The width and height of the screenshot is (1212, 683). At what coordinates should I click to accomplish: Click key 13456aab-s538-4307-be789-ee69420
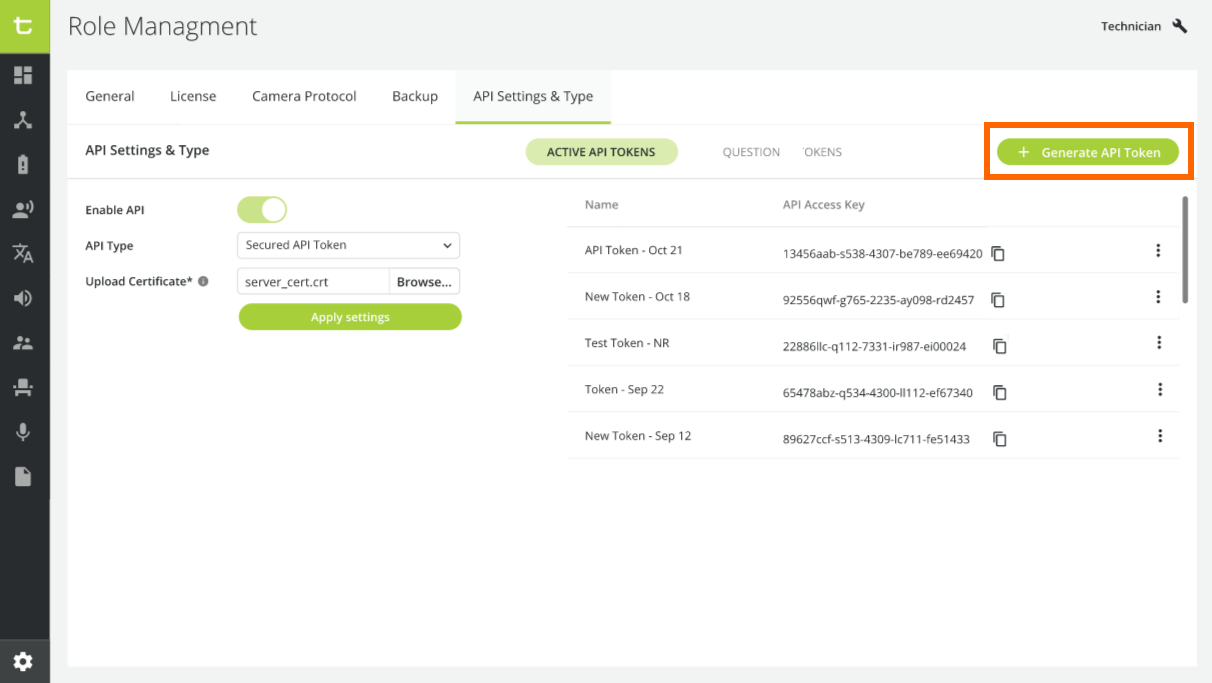click(x=882, y=254)
